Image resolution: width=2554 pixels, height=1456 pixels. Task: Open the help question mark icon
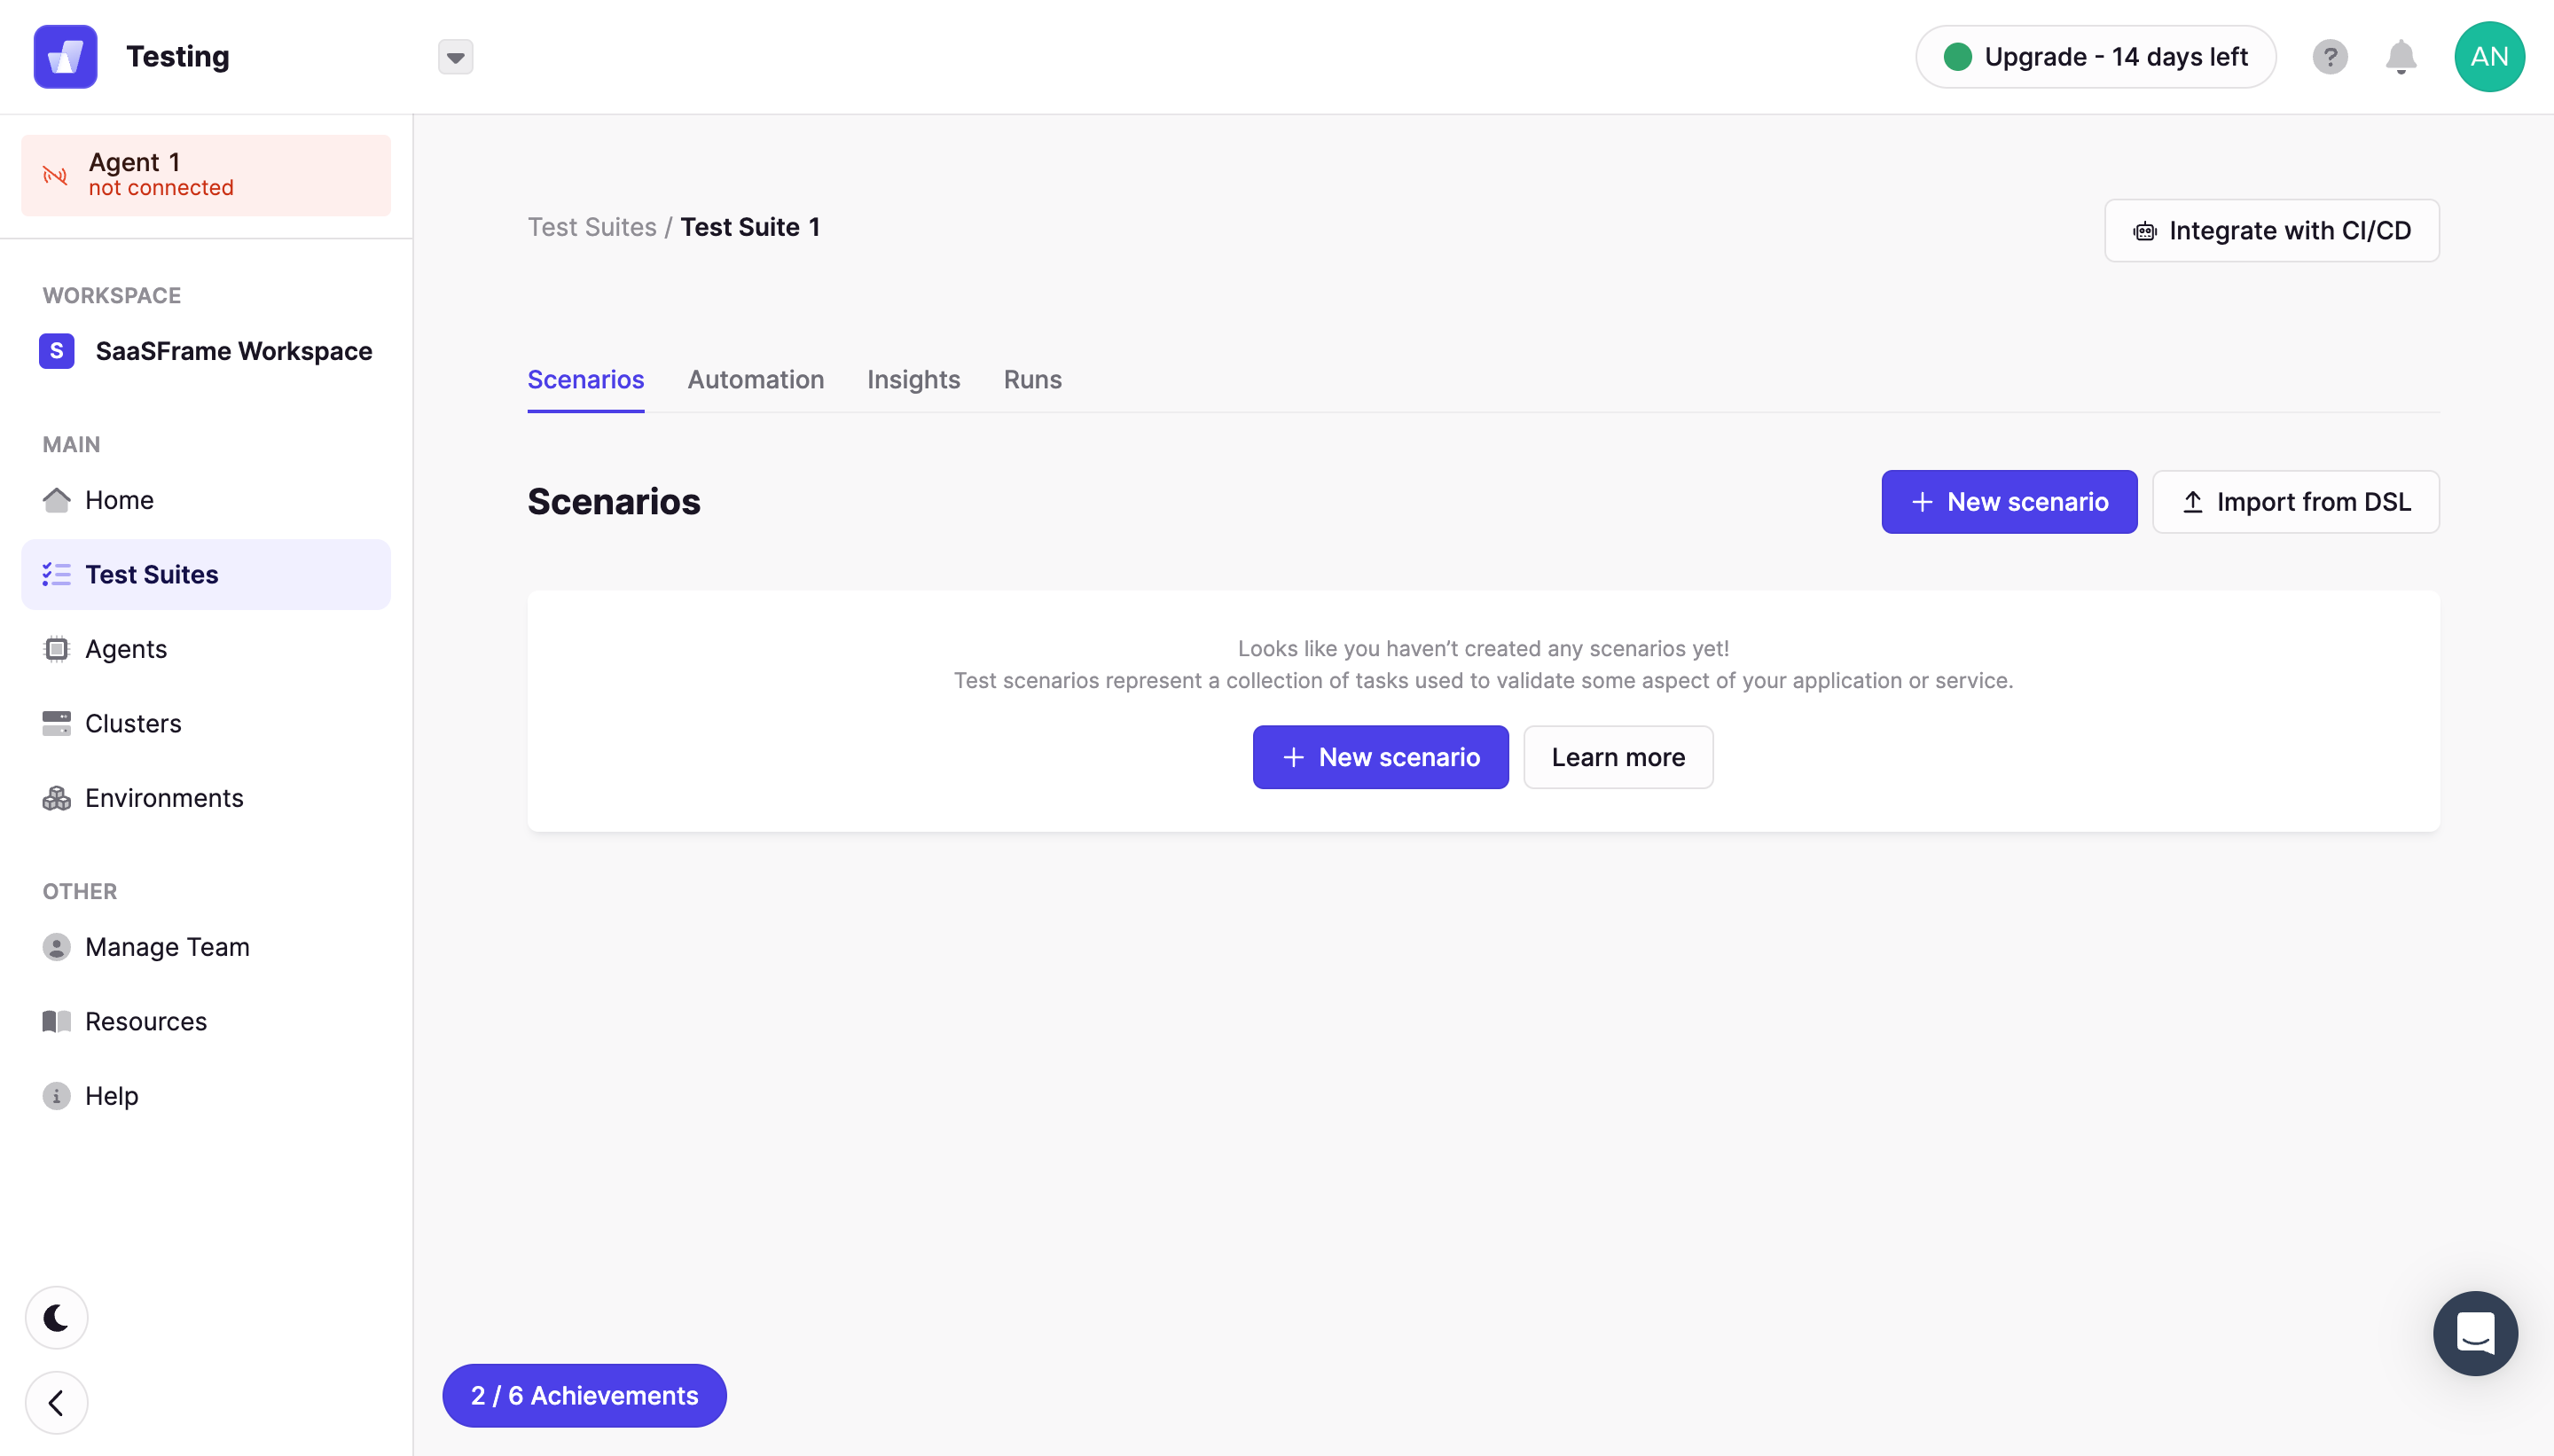point(2330,57)
